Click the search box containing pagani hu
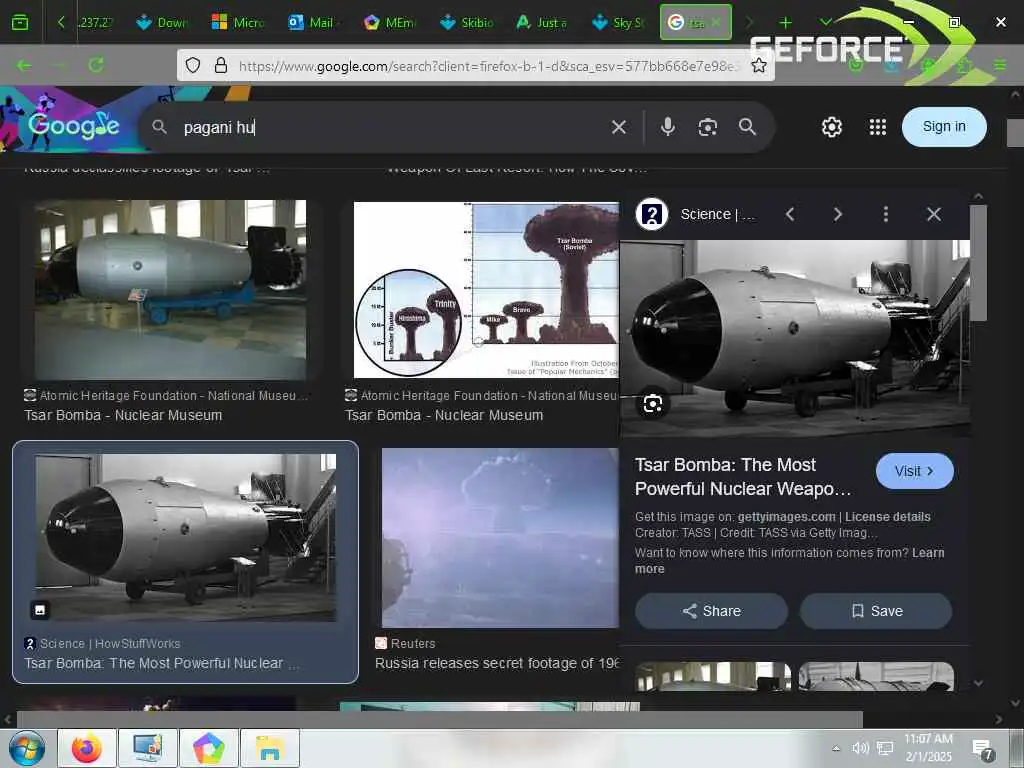The height and width of the screenshot is (768, 1024). click(392, 127)
